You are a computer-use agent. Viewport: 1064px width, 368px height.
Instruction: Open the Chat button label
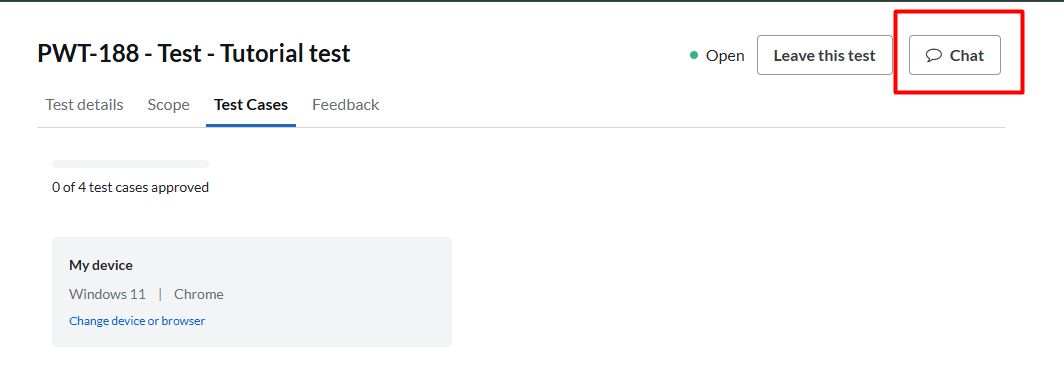(966, 55)
